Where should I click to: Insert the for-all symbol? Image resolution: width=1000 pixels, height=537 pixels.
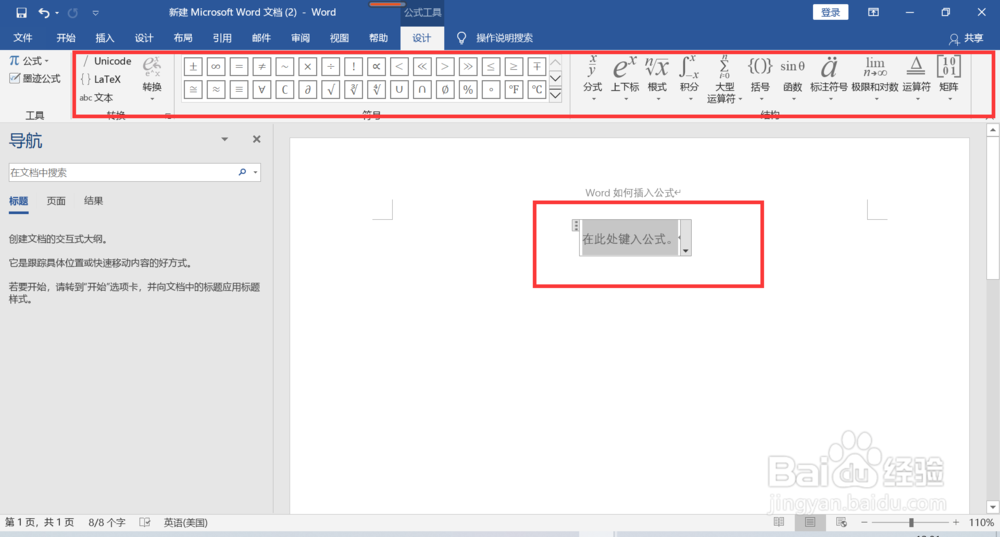pyautogui.click(x=261, y=89)
